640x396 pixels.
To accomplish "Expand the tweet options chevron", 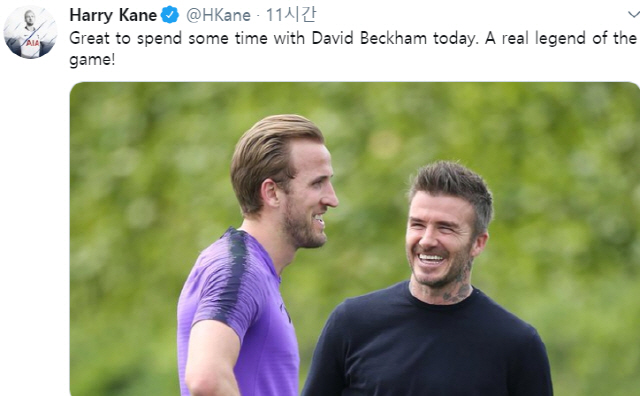I will (x=633, y=15).
